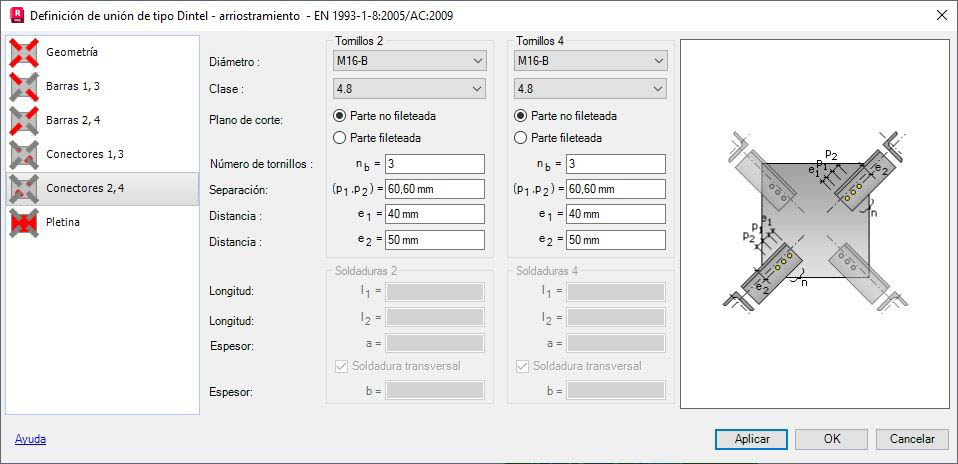Click Soldaduras 4 thickness a field
The image size is (958, 464).
click(616, 343)
